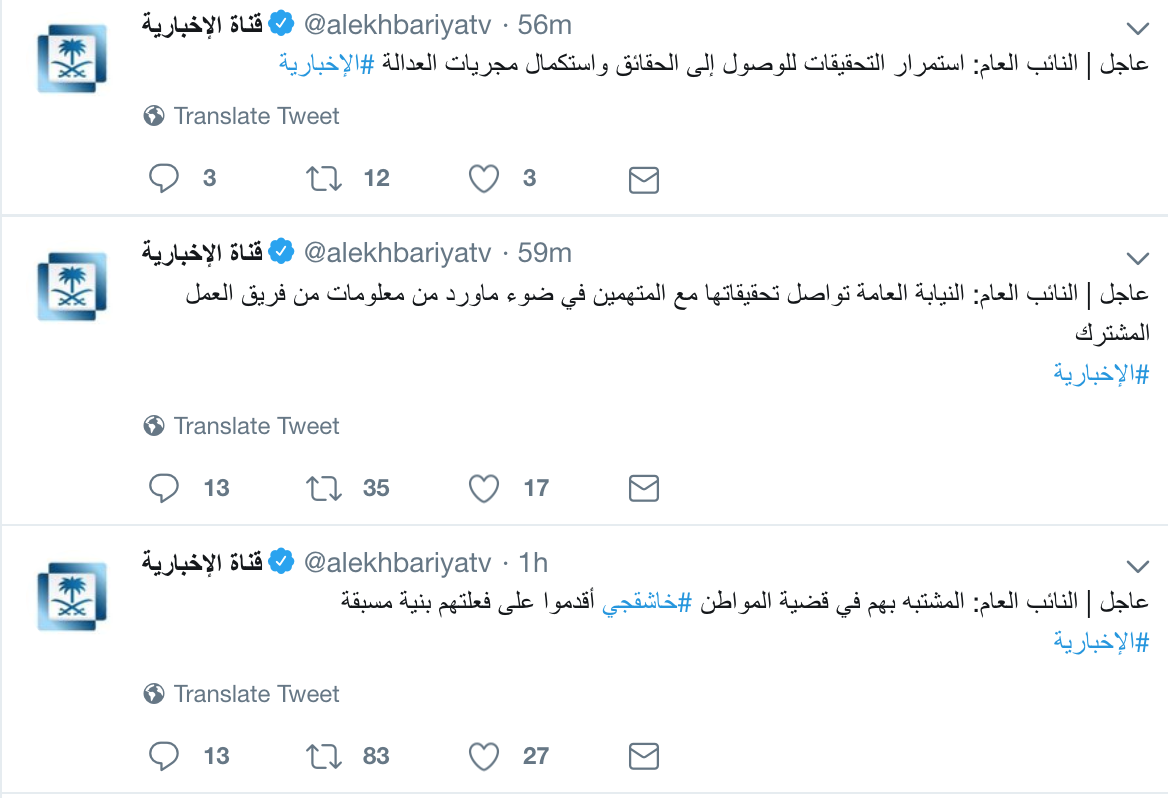1168x798 pixels.
Task: Retweet the tweet with 83 retweets
Action: click(x=324, y=756)
